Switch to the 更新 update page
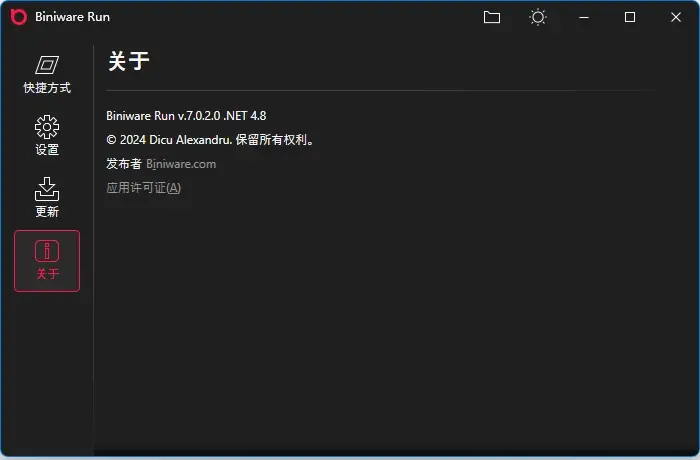Viewport: 700px width, 460px height. point(47,198)
